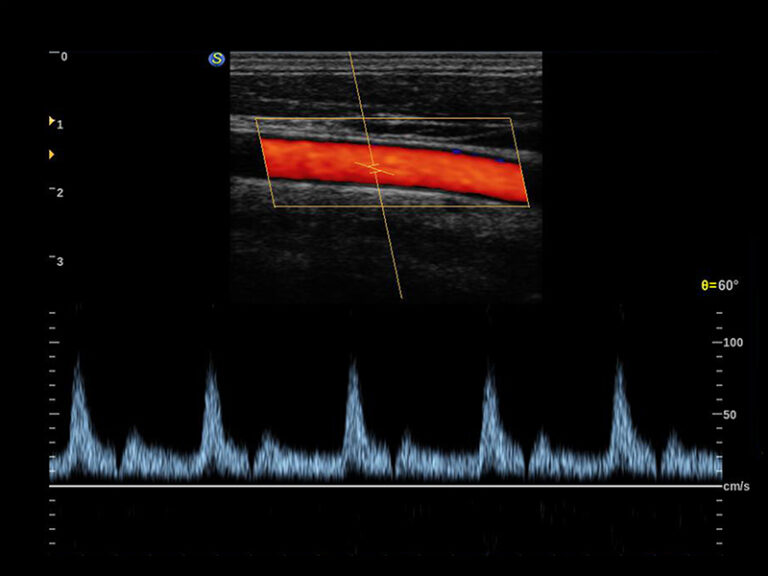Viewport: 768px width, 576px height.
Task: Click the 100 velocity scale mark
Action: click(733, 342)
